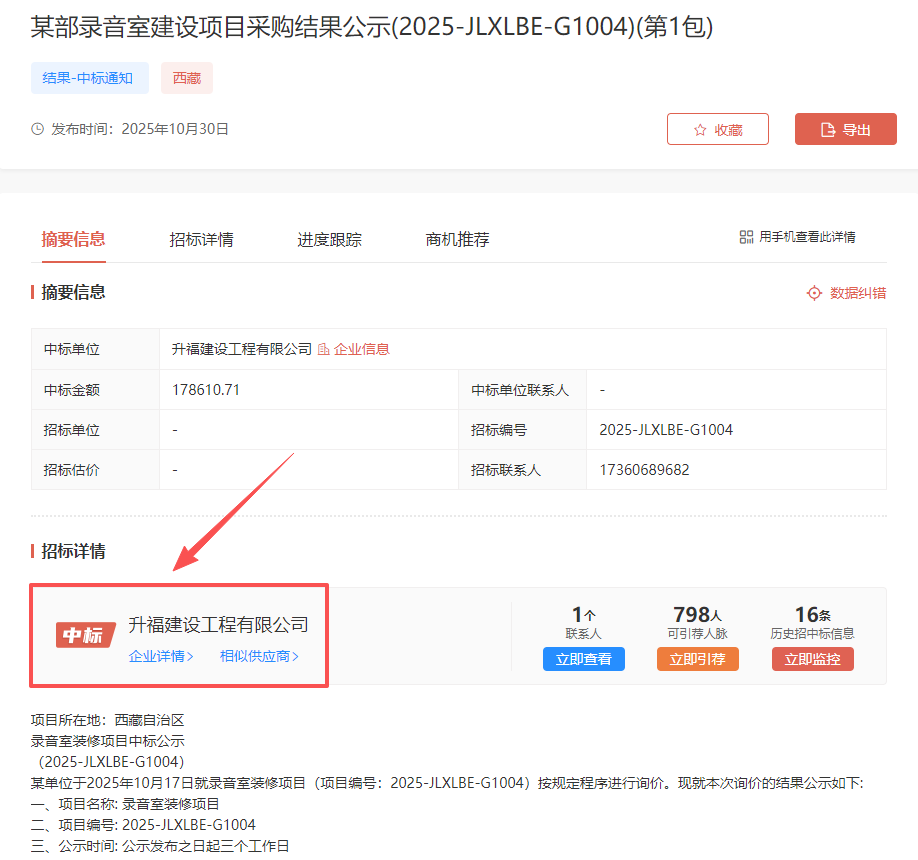The height and width of the screenshot is (860, 918).
Task: Switch to the 摘要信息 tab
Action: (x=73, y=239)
